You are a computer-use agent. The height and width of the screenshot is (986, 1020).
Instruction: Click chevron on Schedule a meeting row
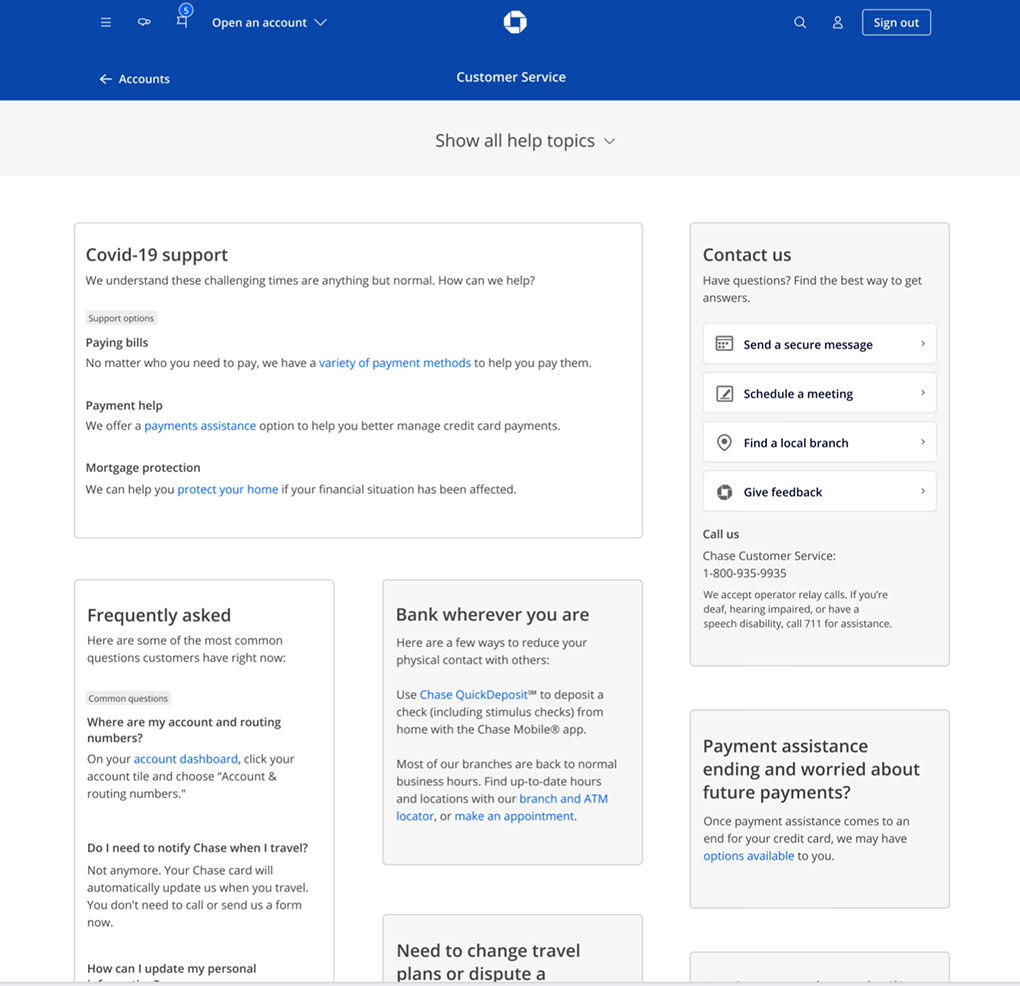(922, 393)
